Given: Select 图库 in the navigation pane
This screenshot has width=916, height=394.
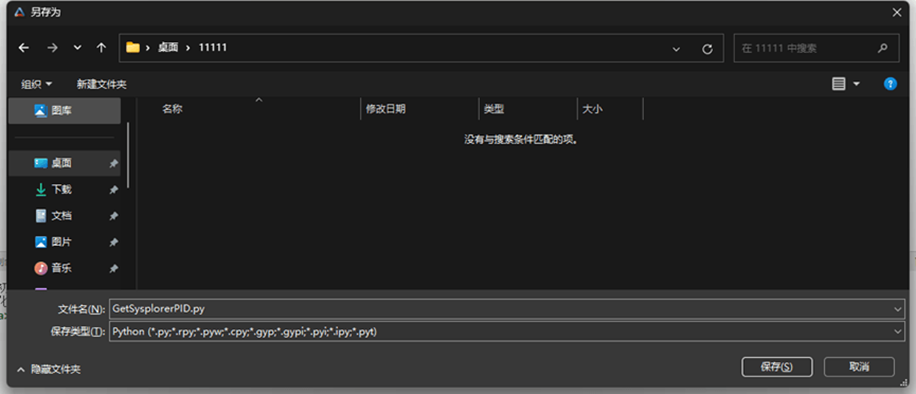Looking at the screenshot, I should [64, 110].
